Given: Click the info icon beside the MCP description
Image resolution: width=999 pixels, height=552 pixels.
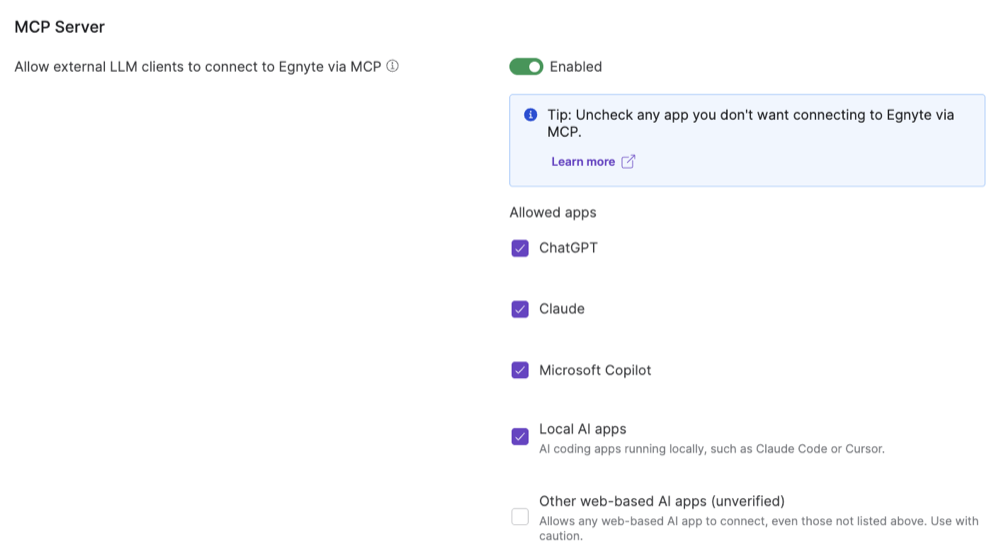Looking at the screenshot, I should click(392, 67).
